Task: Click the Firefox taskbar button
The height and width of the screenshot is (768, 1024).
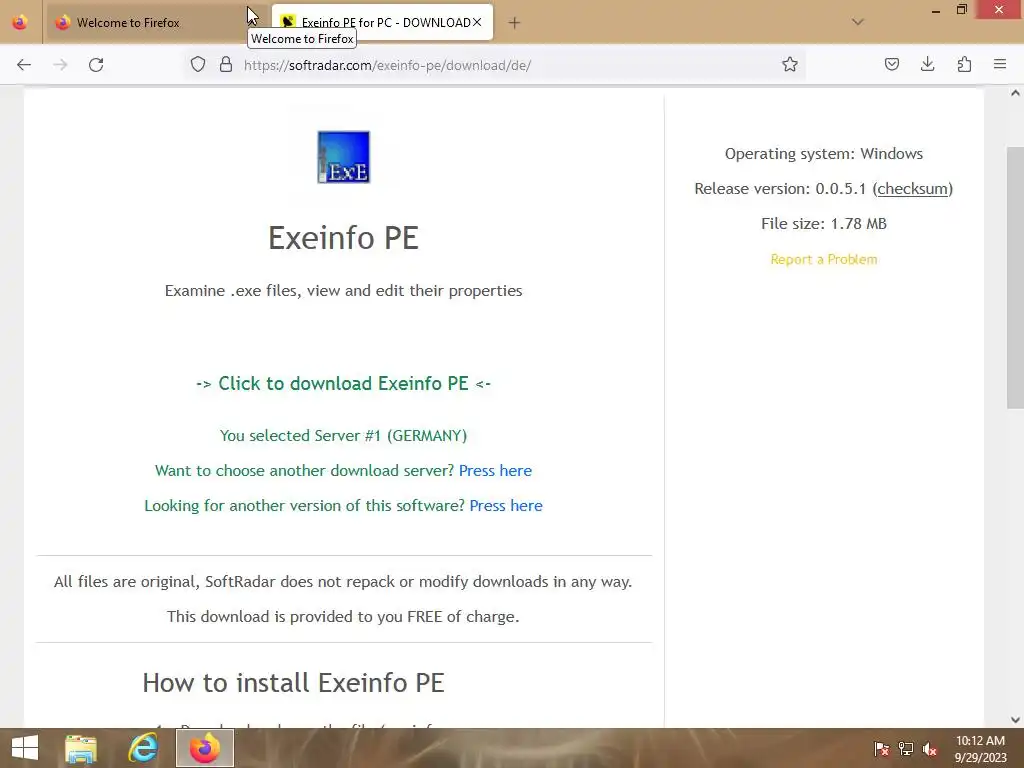Action: (205, 748)
